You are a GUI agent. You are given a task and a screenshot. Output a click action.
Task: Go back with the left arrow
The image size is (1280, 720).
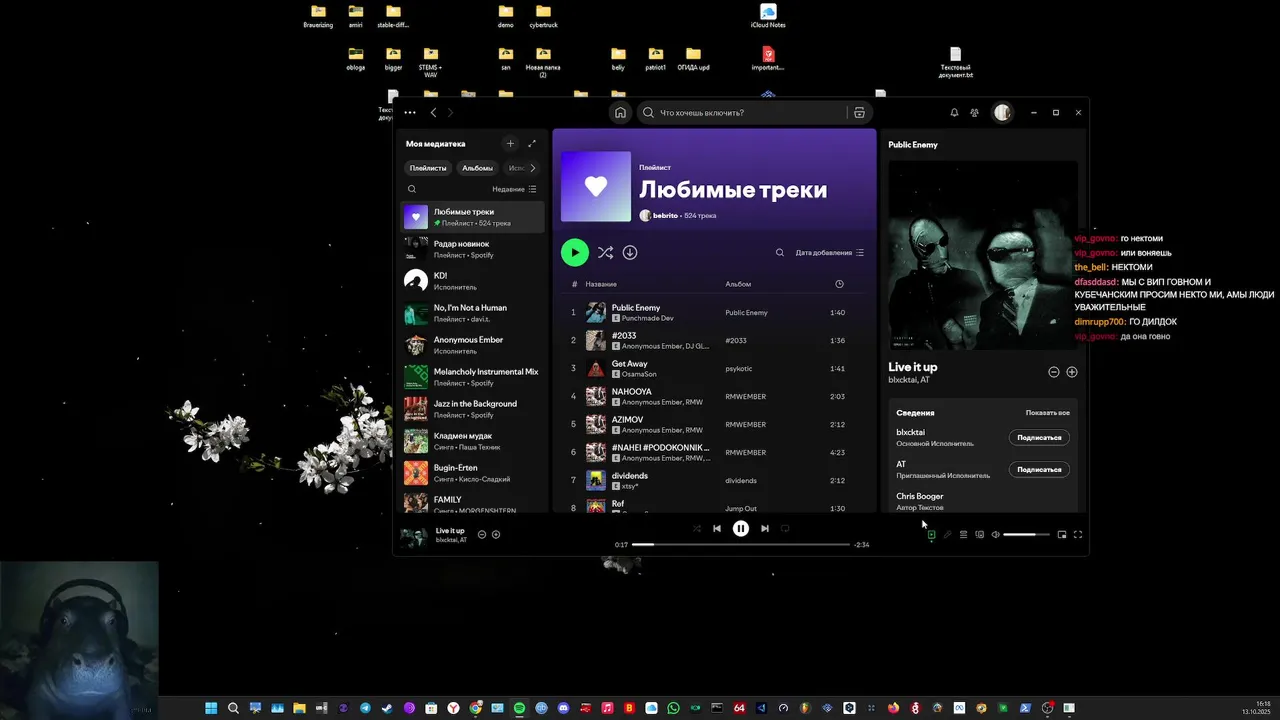coord(433,113)
